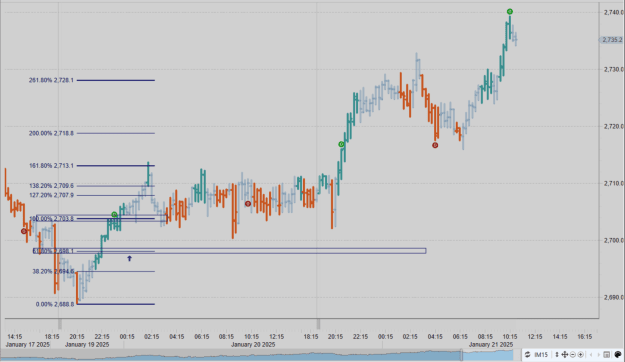
Task: Click the 127.20% 2,707.9 Fibonacci label
Action: coord(51,195)
